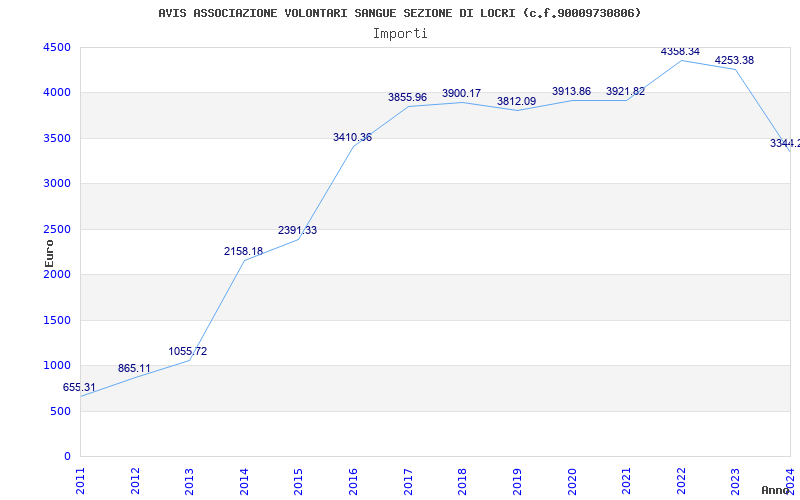Select the 4358.34 data label
The width and height of the screenshot is (800, 500).
click(680, 52)
